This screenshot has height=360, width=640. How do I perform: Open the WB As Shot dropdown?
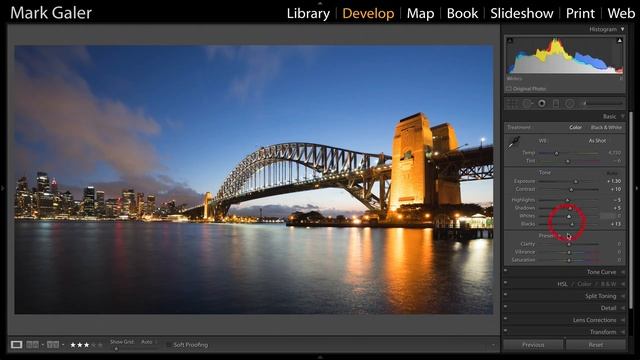598,140
